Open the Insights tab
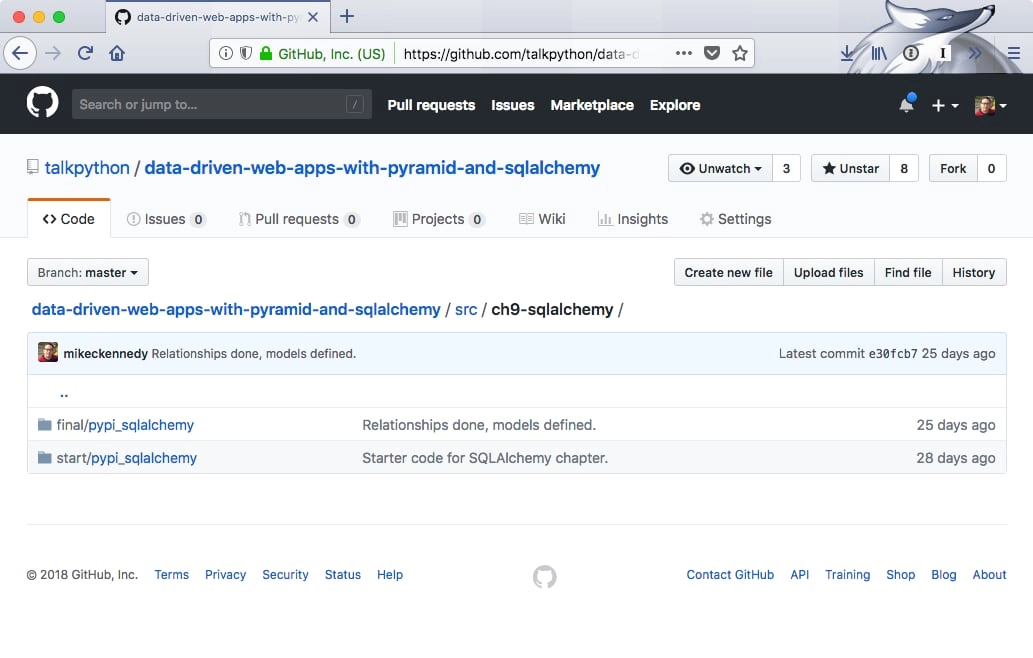This screenshot has width=1033, height=658. [632, 219]
